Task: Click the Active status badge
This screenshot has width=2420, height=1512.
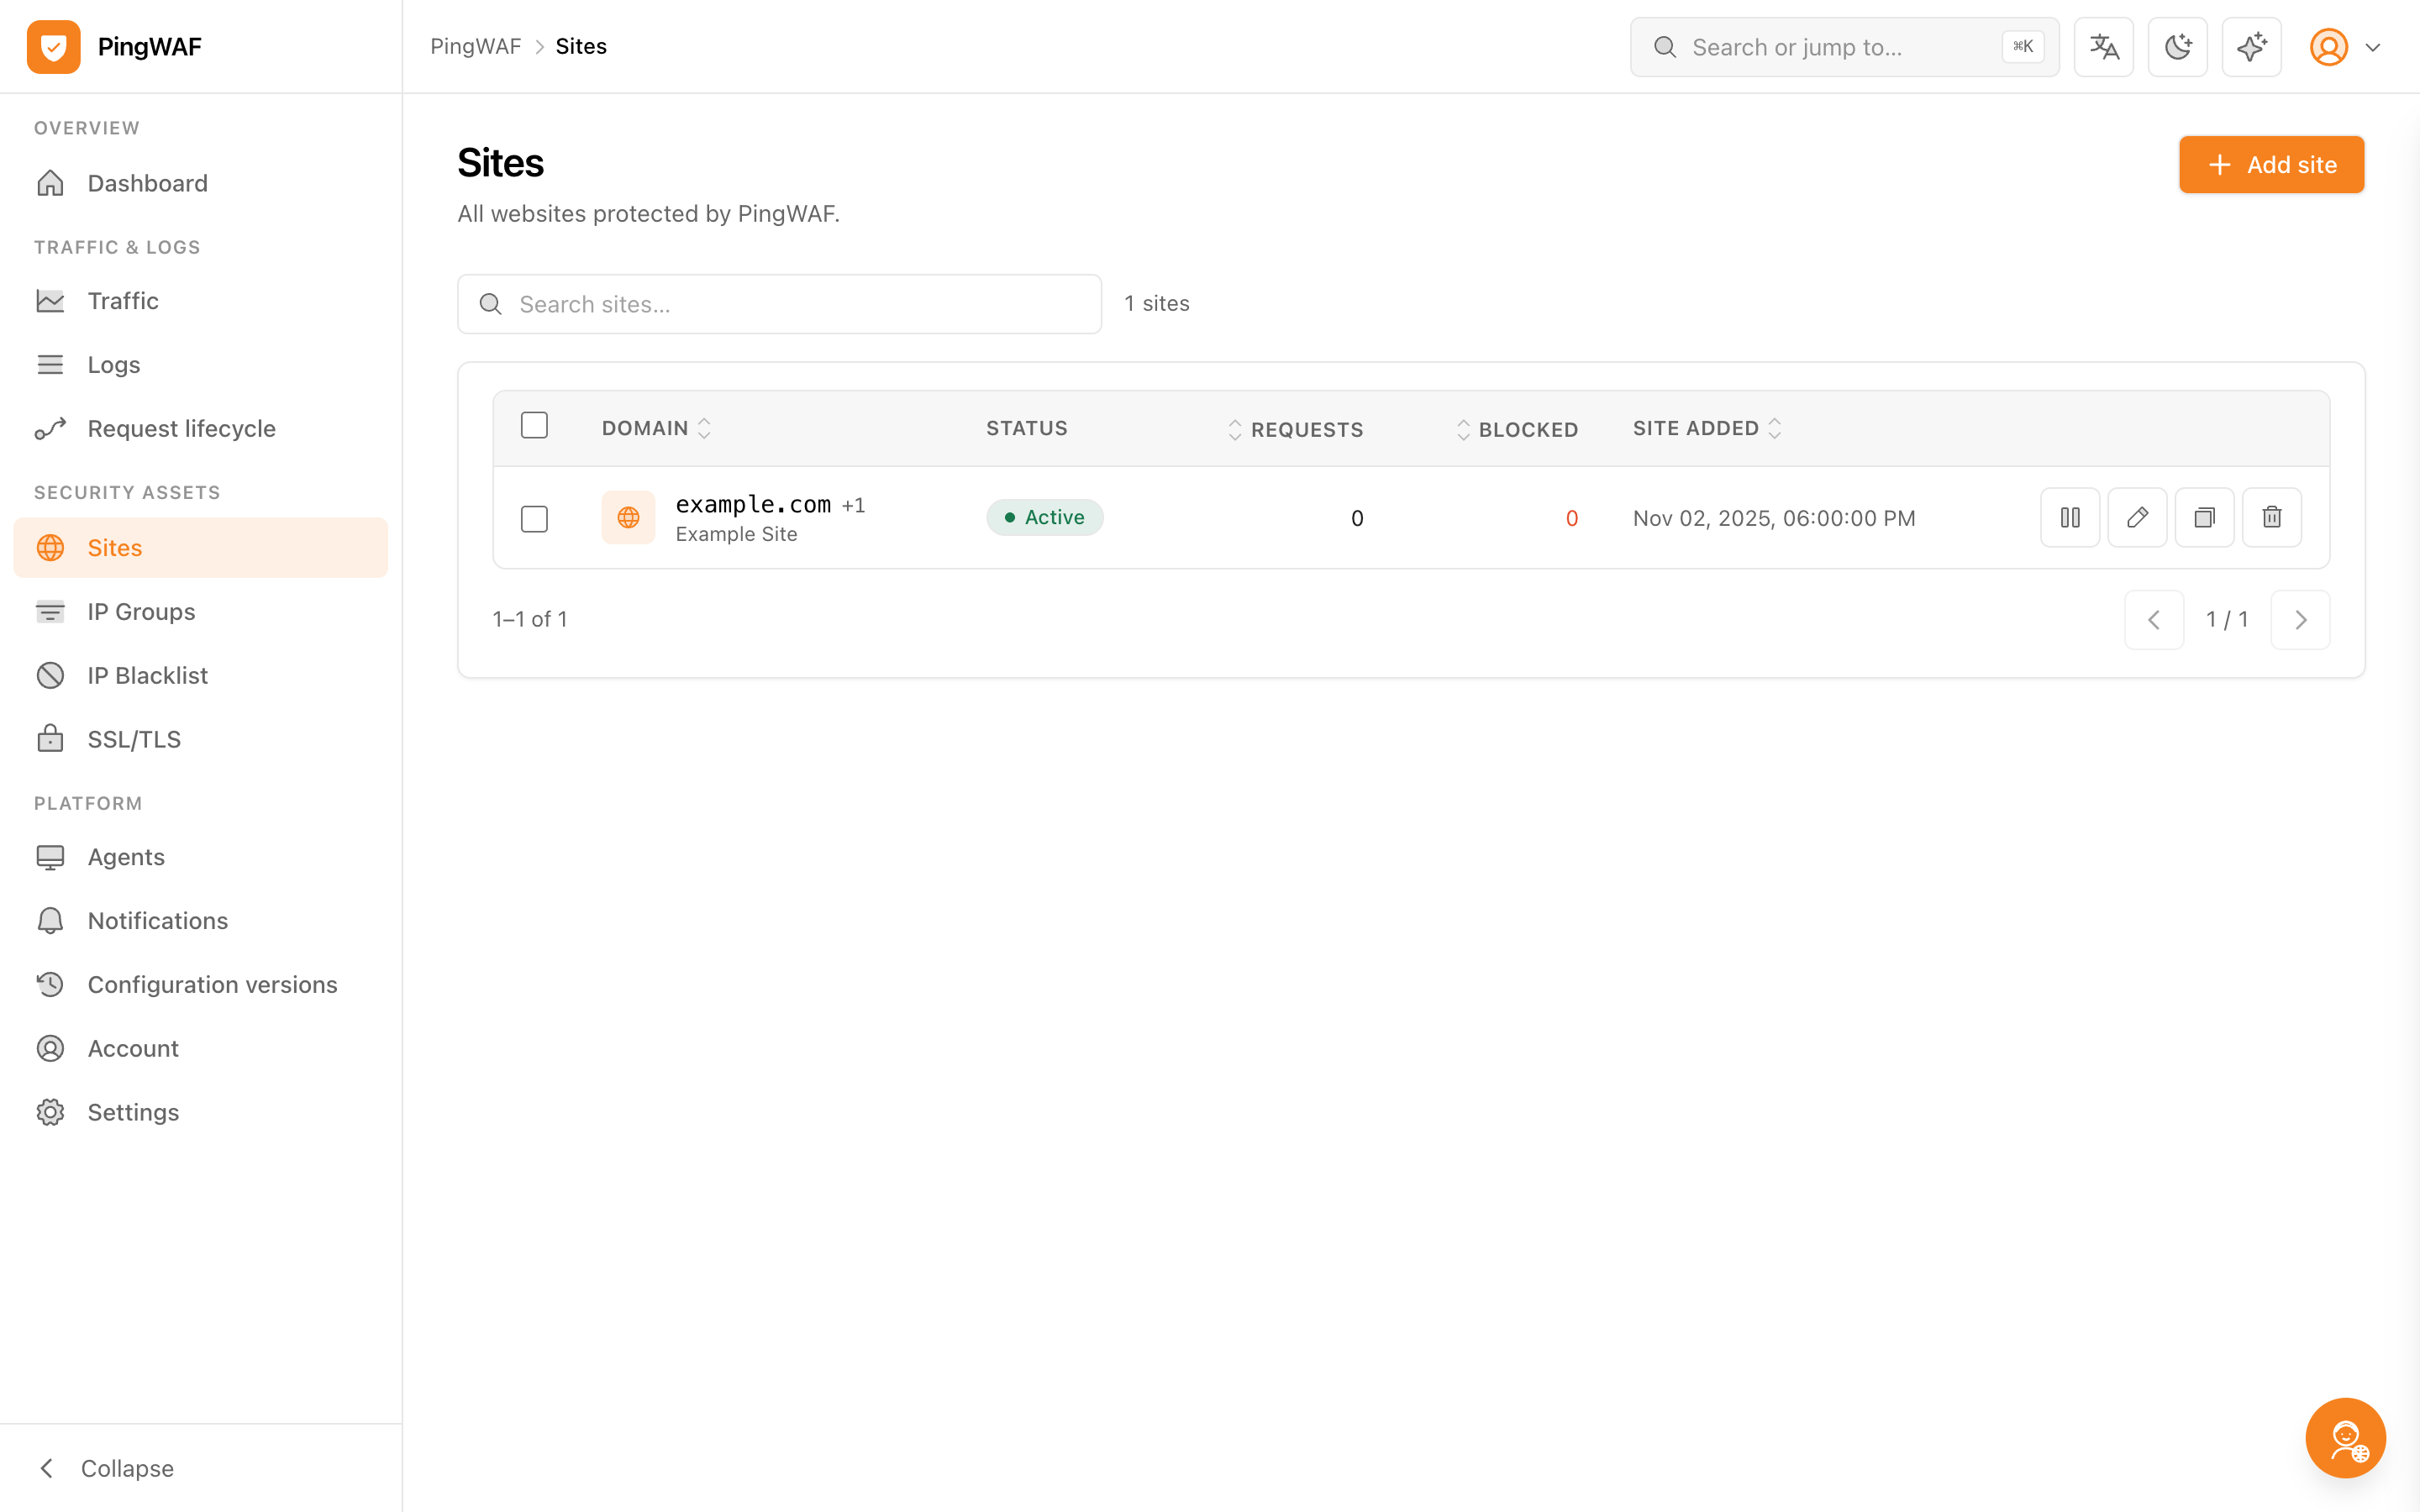Action: point(1044,517)
